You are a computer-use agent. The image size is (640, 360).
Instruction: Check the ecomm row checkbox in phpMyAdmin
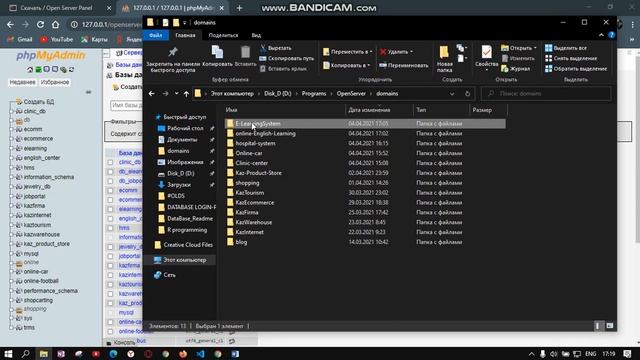pyautogui.click(x=110, y=191)
